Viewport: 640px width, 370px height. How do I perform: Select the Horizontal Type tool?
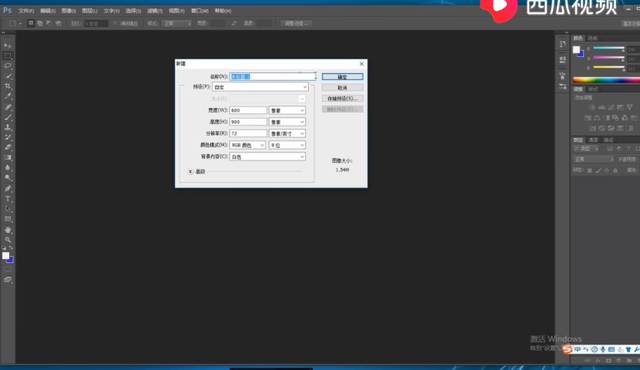(8, 199)
